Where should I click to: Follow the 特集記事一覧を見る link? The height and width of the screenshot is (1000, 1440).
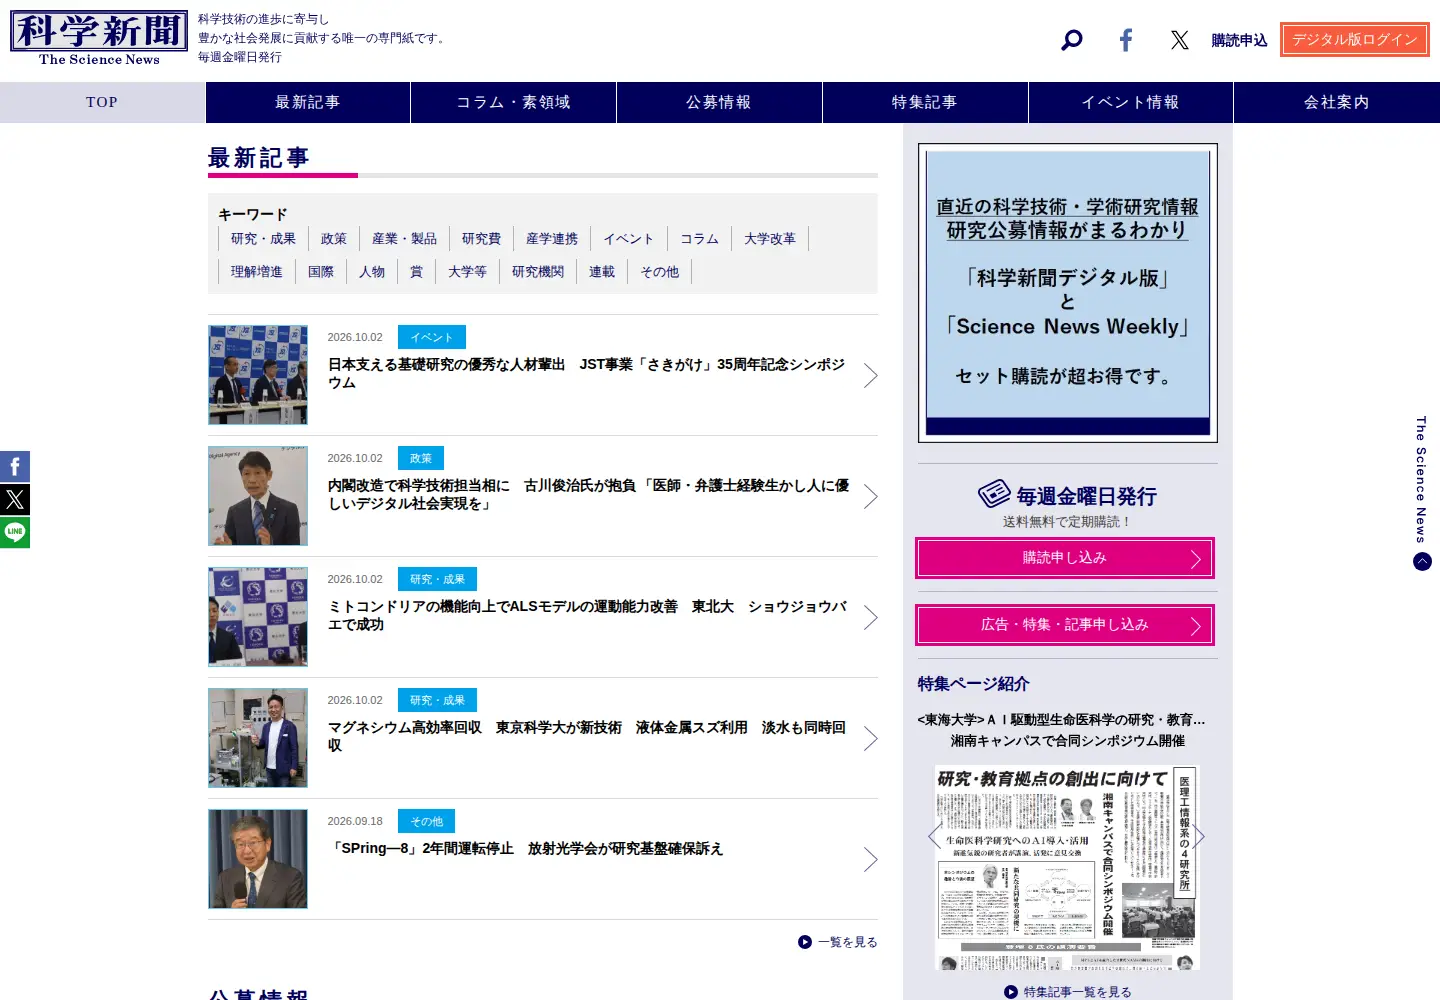coord(1068,992)
